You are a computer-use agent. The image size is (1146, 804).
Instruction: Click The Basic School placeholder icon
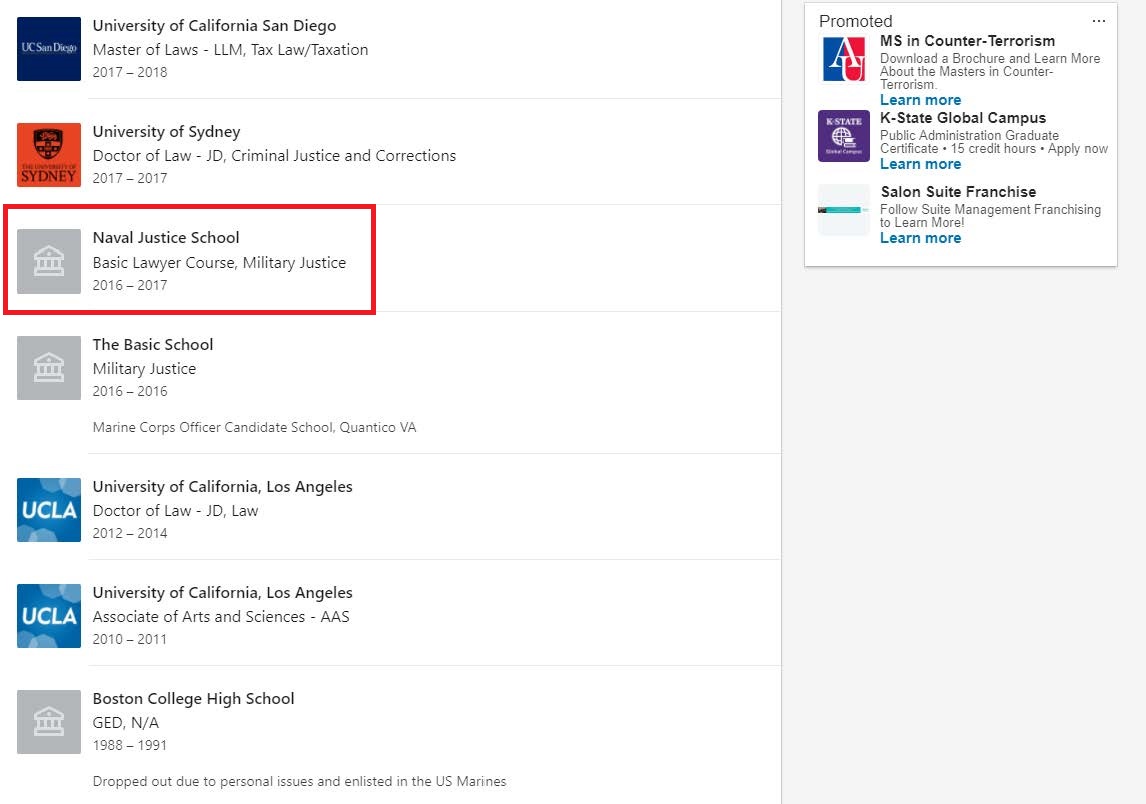coord(49,368)
